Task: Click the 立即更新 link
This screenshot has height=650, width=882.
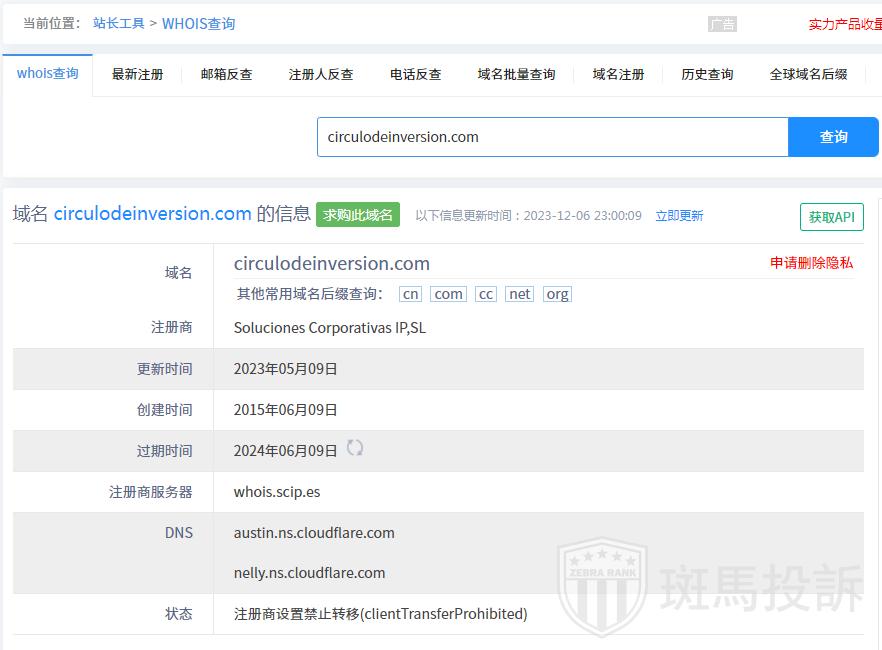Action: [679, 216]
